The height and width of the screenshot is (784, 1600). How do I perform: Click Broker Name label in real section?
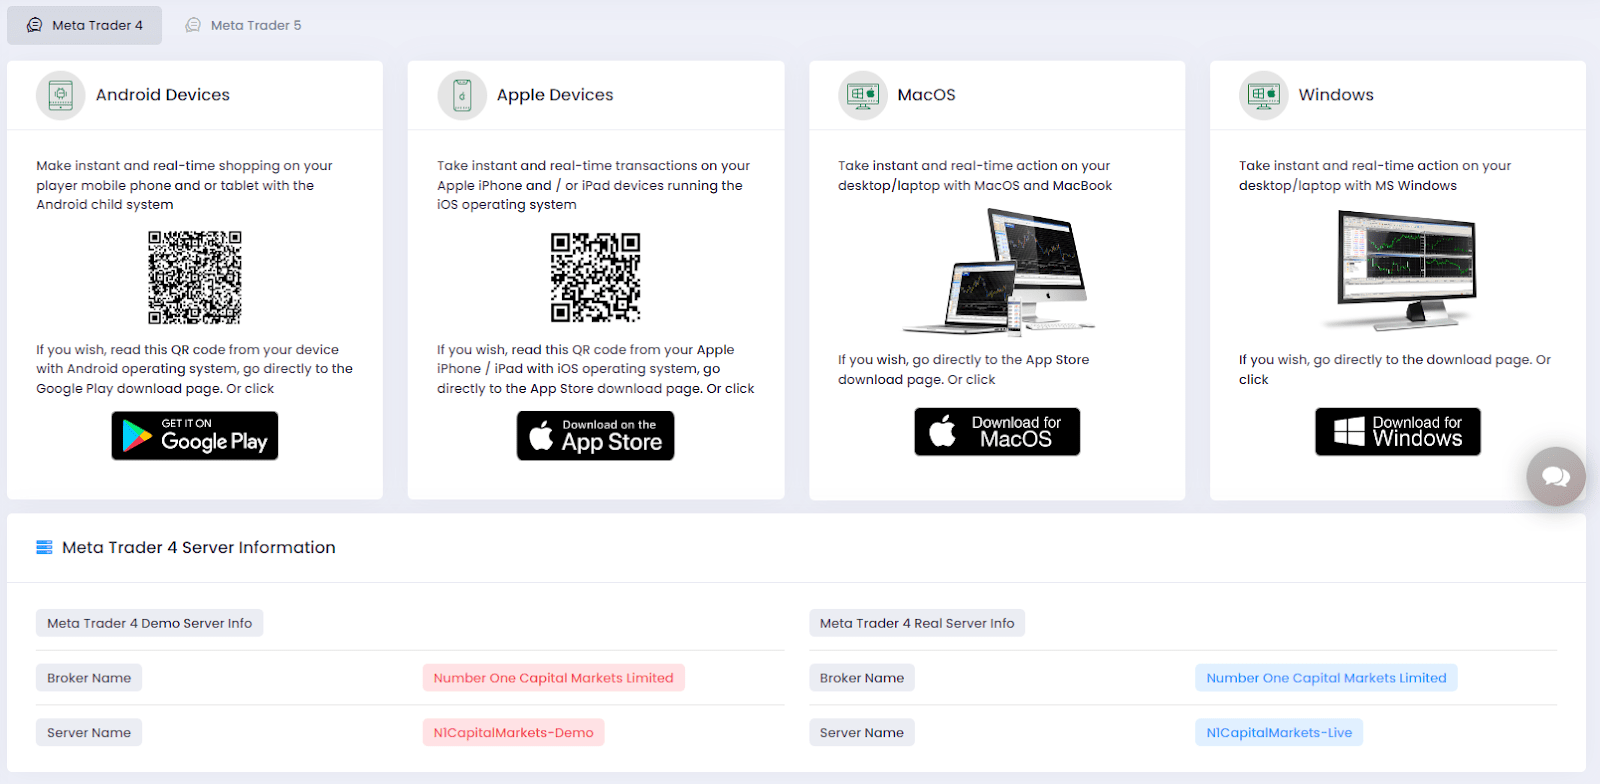pyautogui.click(x=862, y=678)
